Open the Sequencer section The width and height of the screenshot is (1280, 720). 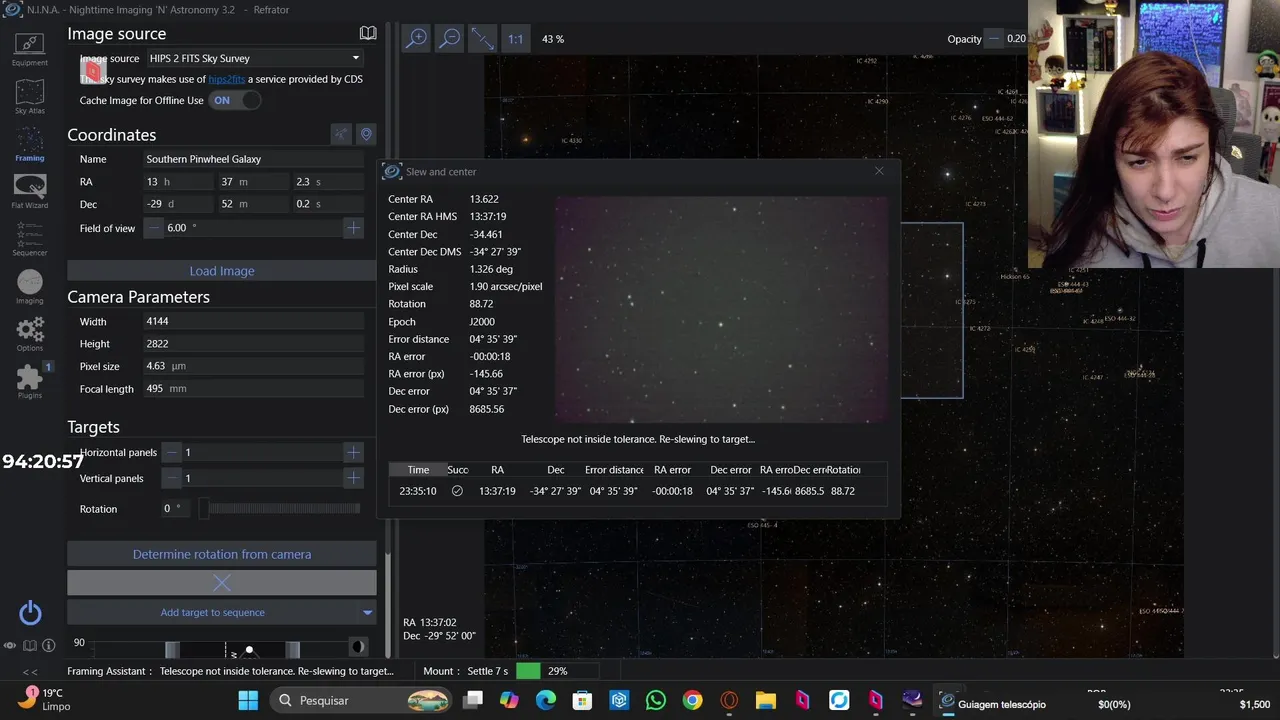[29, 238]
